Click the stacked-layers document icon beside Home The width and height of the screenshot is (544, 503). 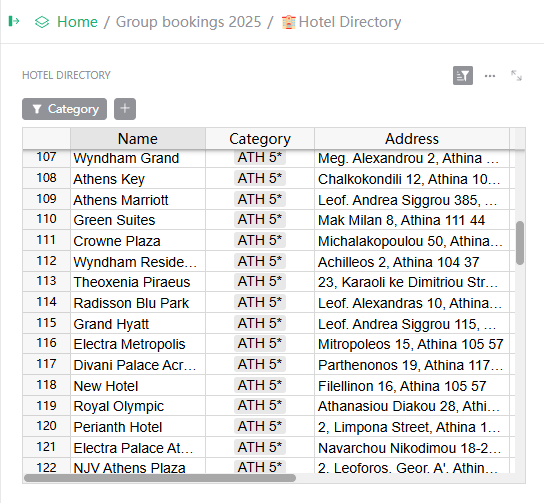pos(42,22)
